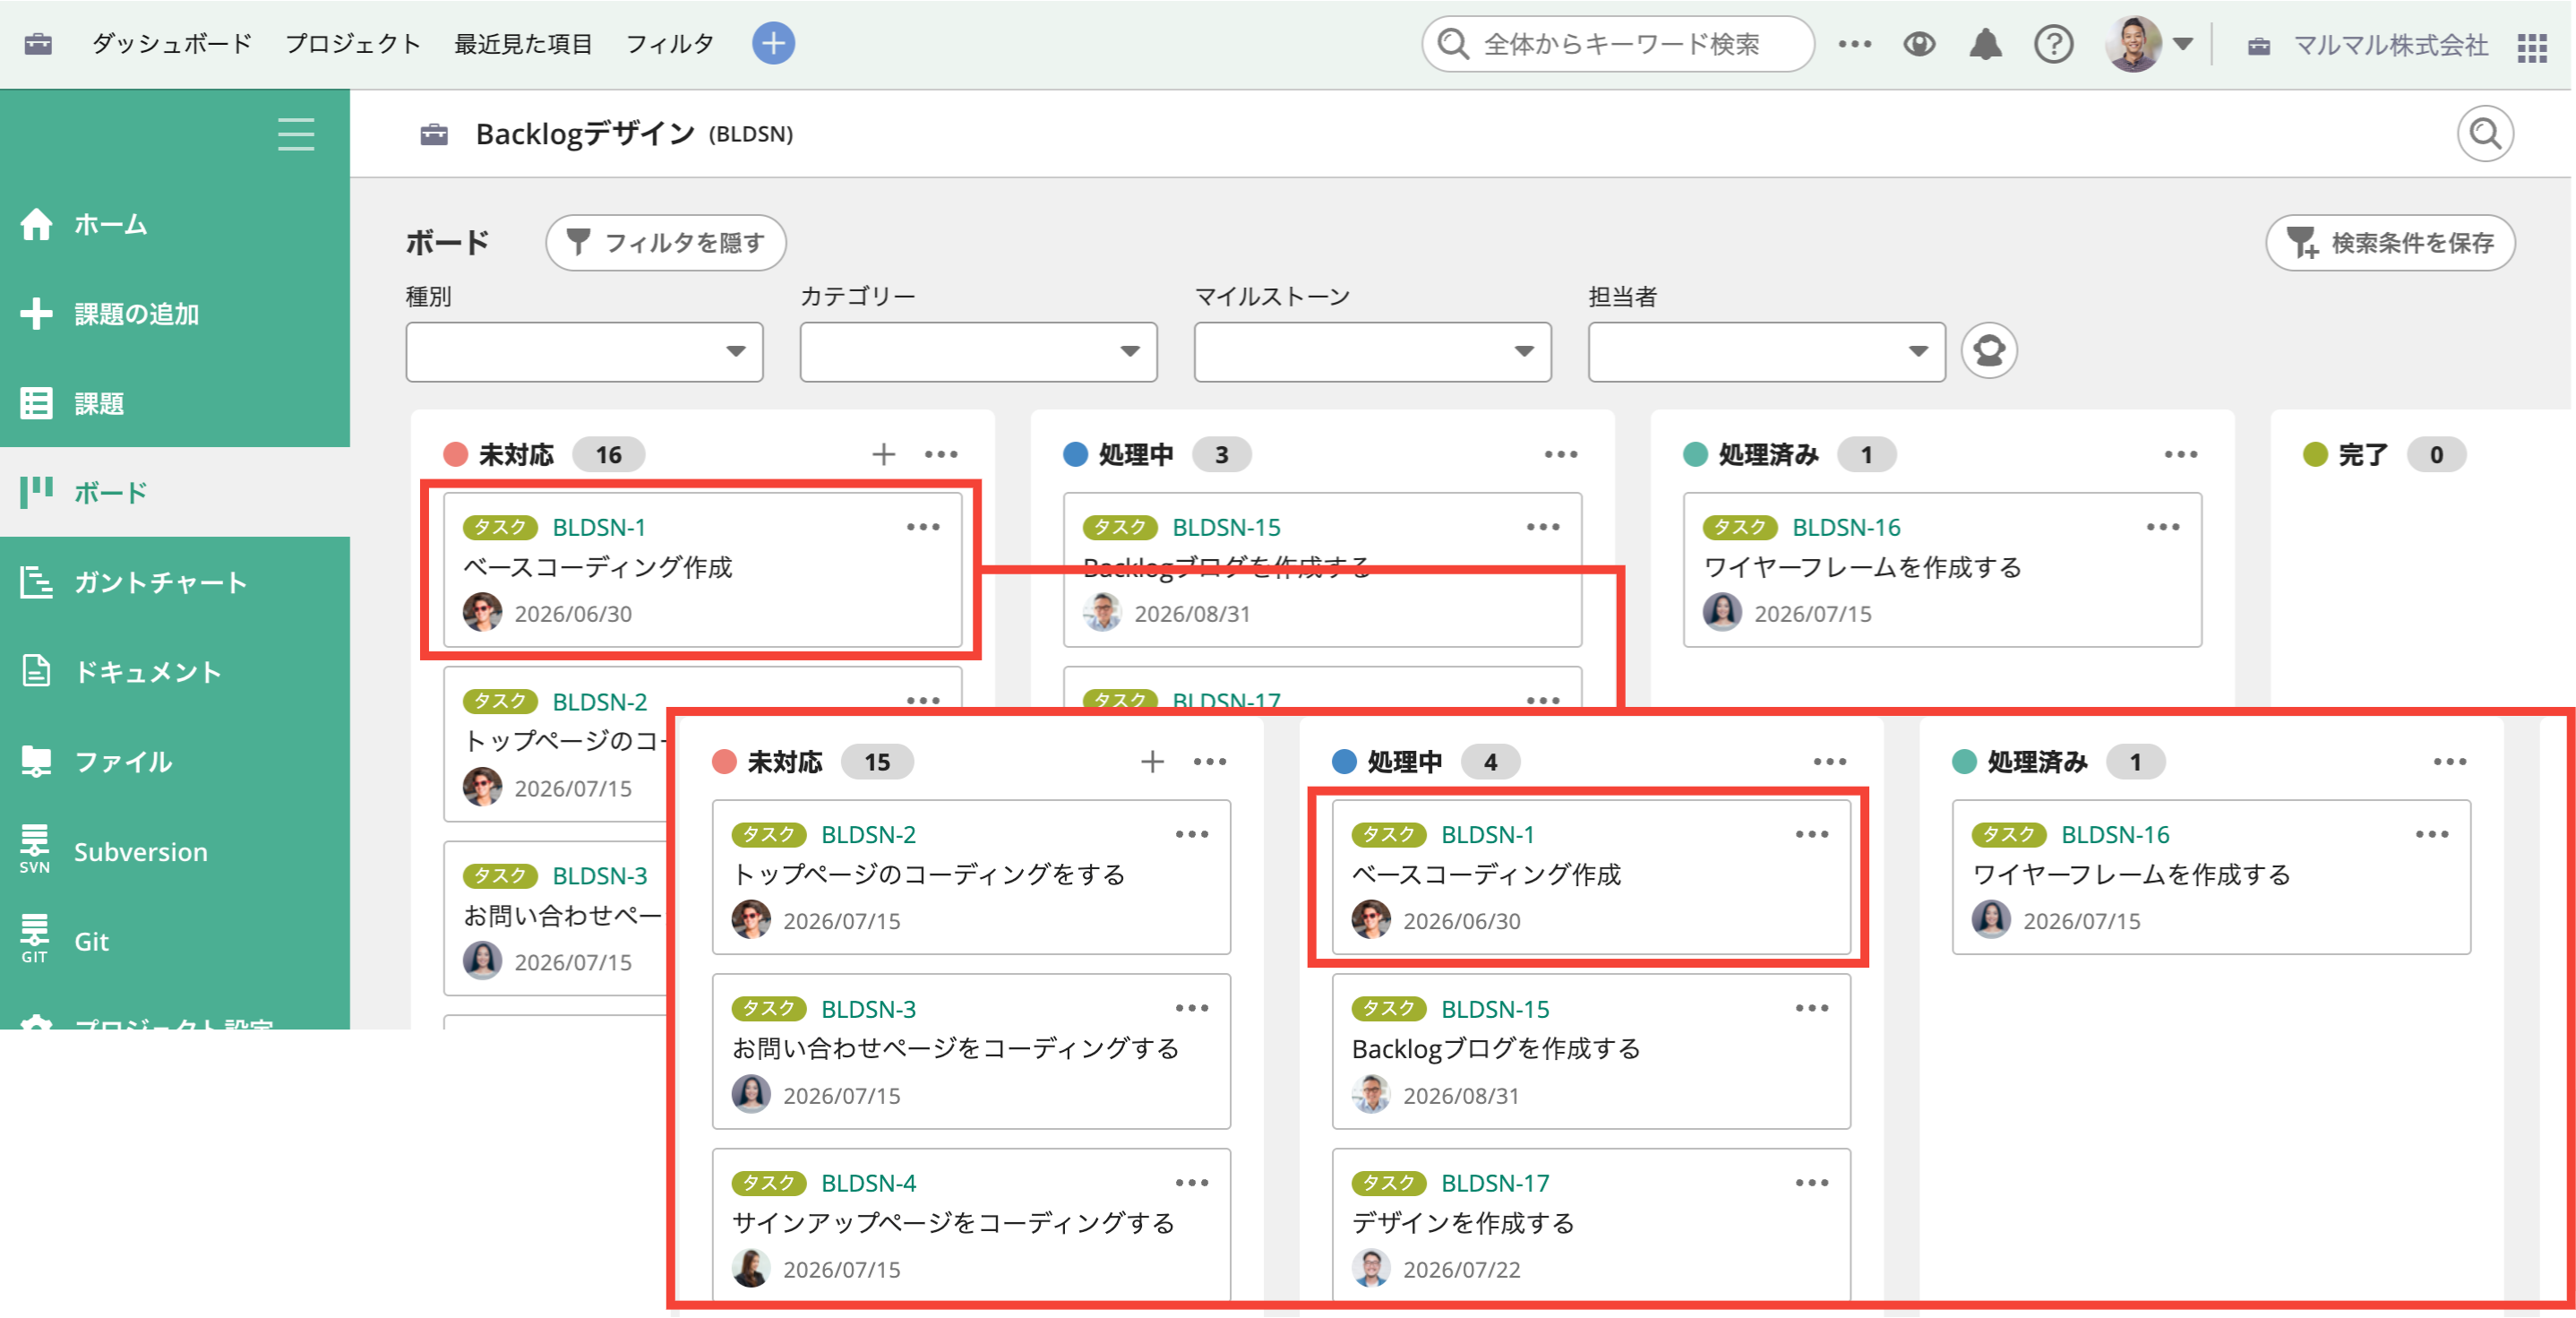The image size is (2576, 1318).
Task: Open BLDSN-1 link in 未対応 column
Action: [x=599, y=527]
